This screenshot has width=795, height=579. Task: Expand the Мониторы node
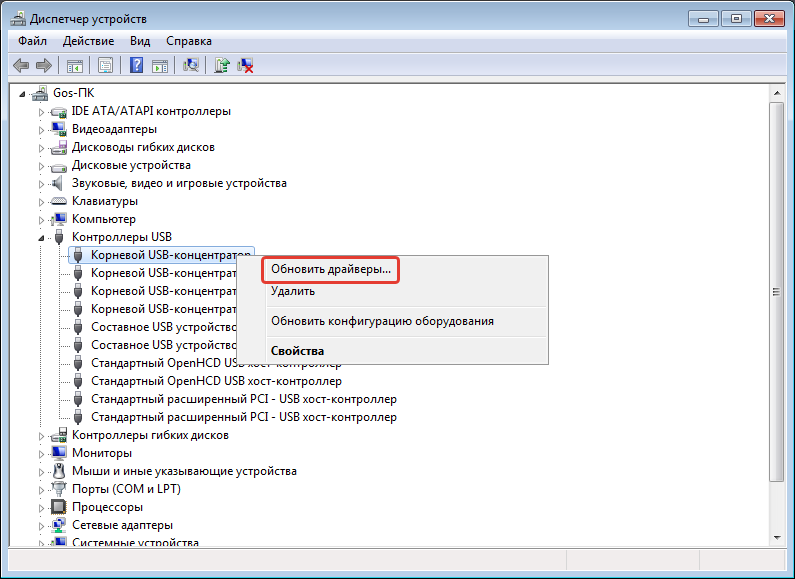coord(42,454)
